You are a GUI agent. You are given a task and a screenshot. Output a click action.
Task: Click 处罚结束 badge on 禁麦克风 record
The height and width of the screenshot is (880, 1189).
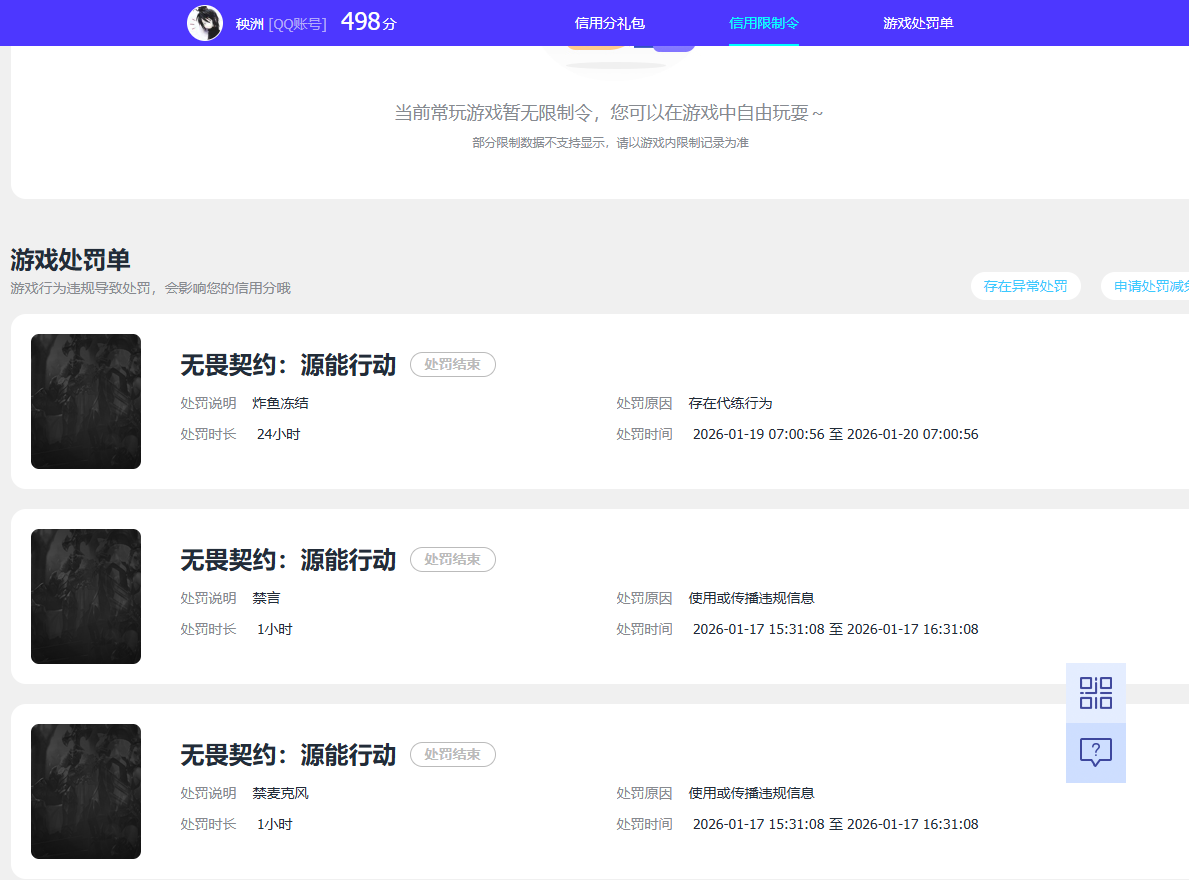[453, 754]
